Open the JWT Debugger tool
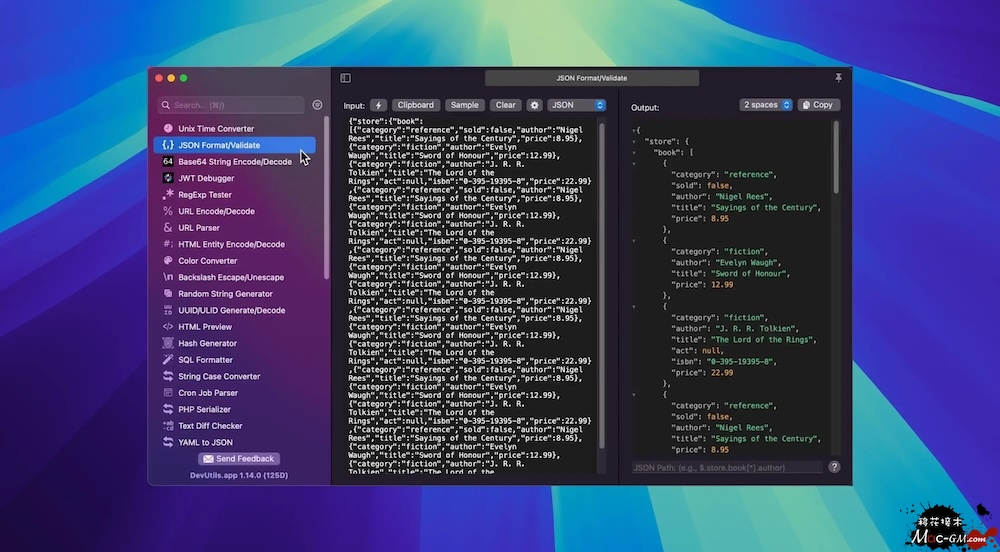 [206, 178]
